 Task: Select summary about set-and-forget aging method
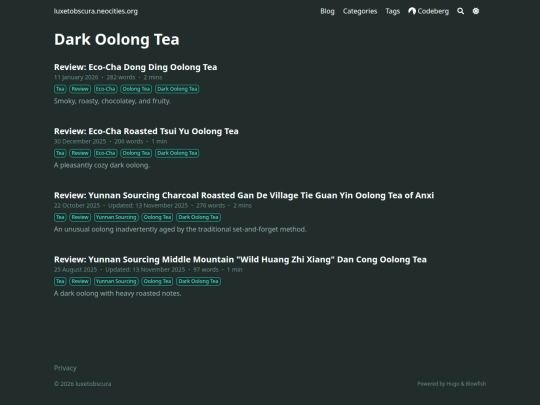180,229
